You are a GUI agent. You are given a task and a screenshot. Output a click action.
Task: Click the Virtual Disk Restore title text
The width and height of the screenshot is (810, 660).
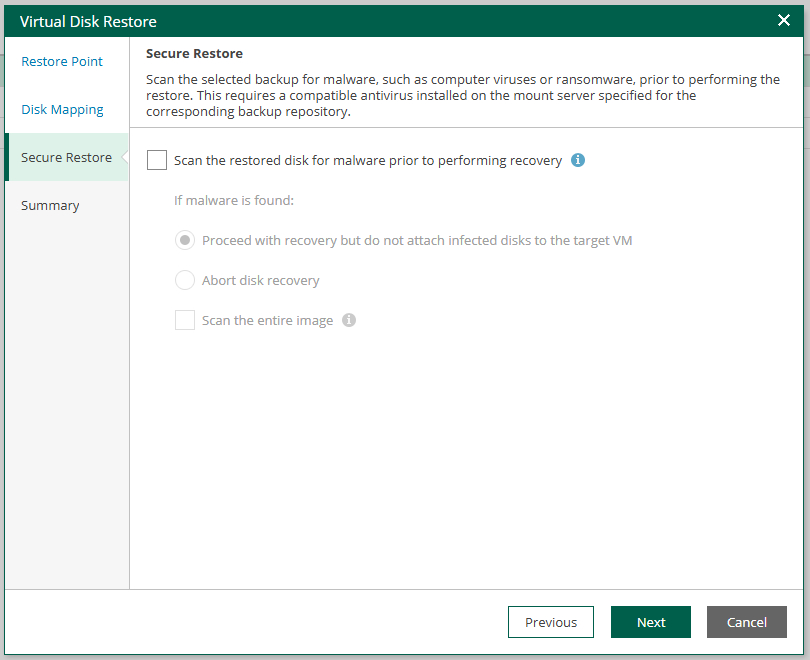tap(88, 22)
